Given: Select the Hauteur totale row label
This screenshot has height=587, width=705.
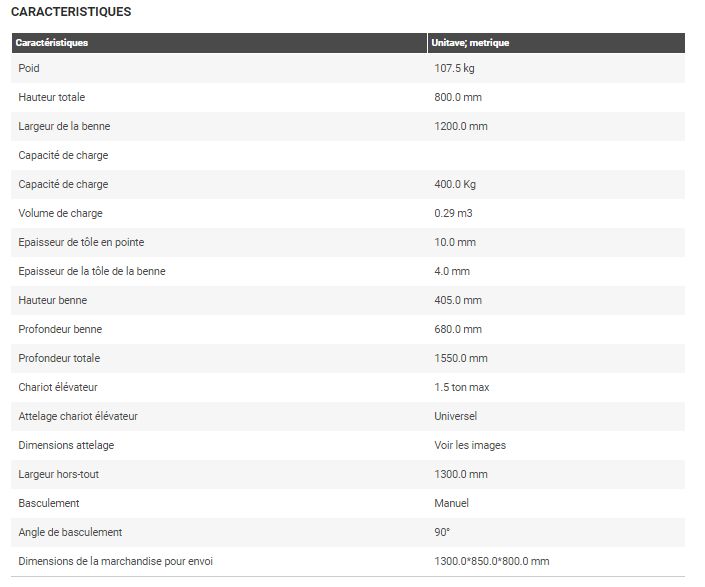Looking at the screenshot, I should coord(52,97).
